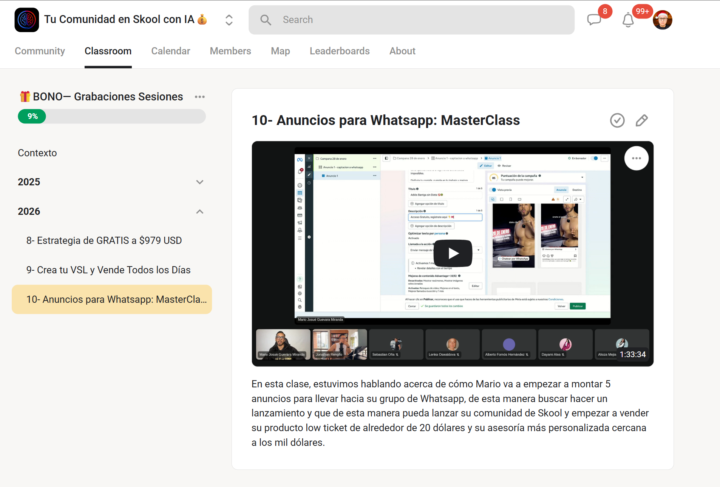Click the first participant video thumbnail
720x487 pixels.
coord(283,344)
